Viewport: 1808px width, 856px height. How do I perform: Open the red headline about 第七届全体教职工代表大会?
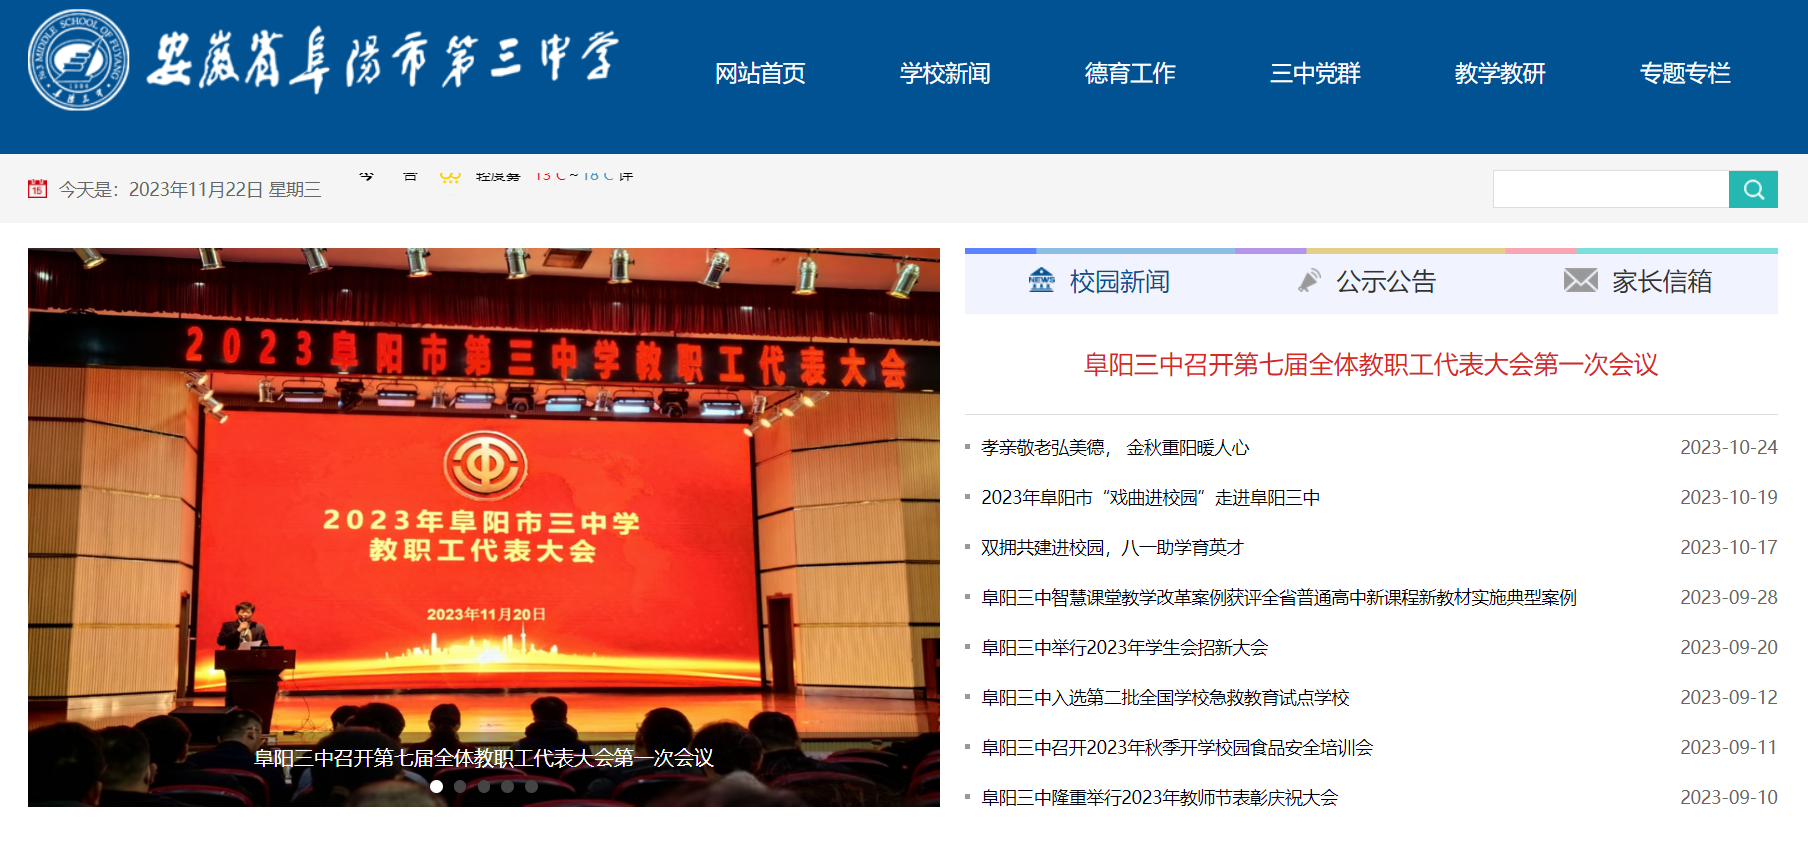point(1371,364)
